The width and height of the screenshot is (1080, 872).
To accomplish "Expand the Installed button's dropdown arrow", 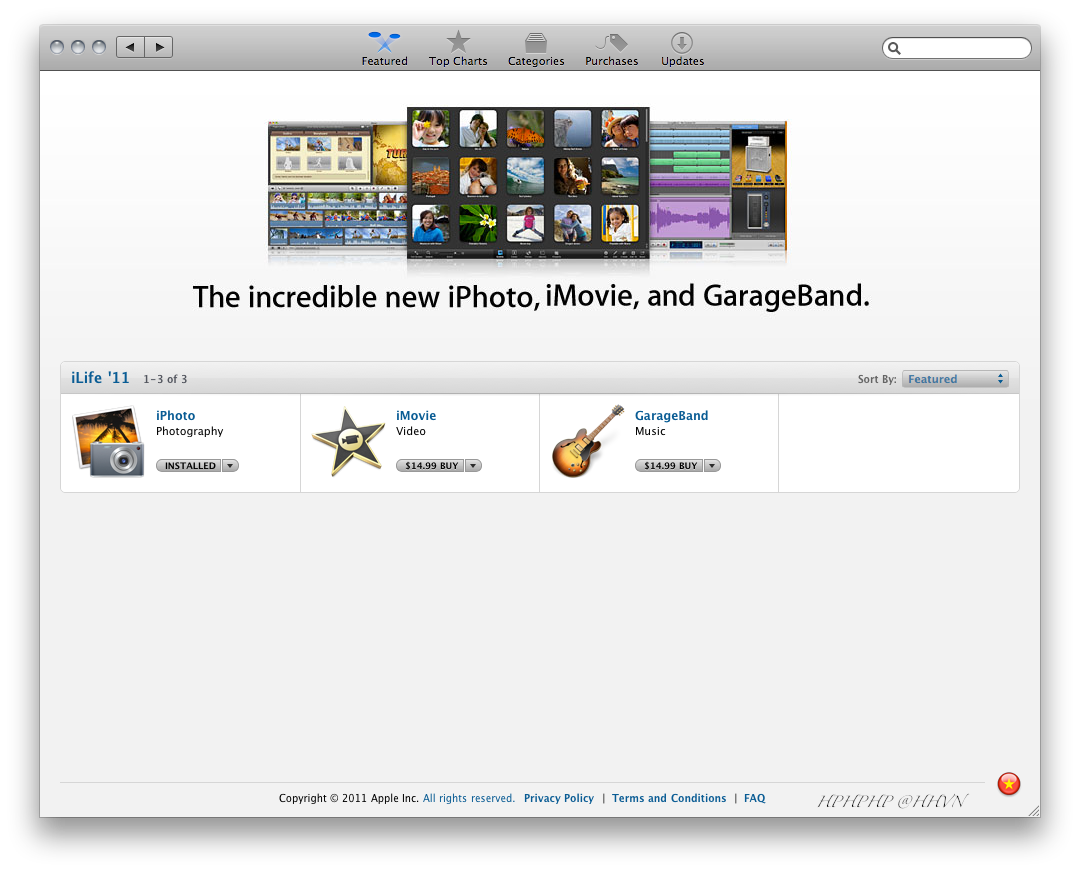I will [x=230, y=465].
